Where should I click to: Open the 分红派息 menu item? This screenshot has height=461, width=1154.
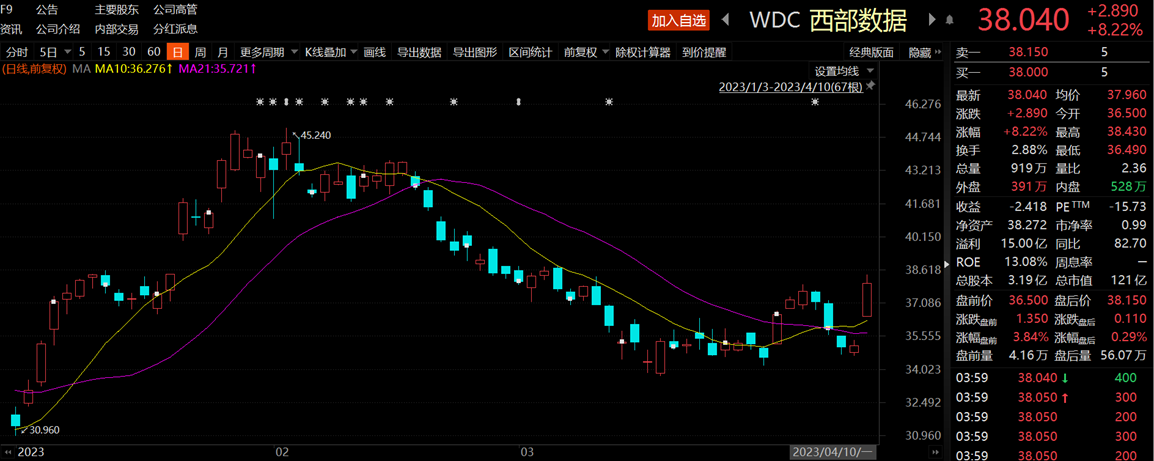(175, 29)
